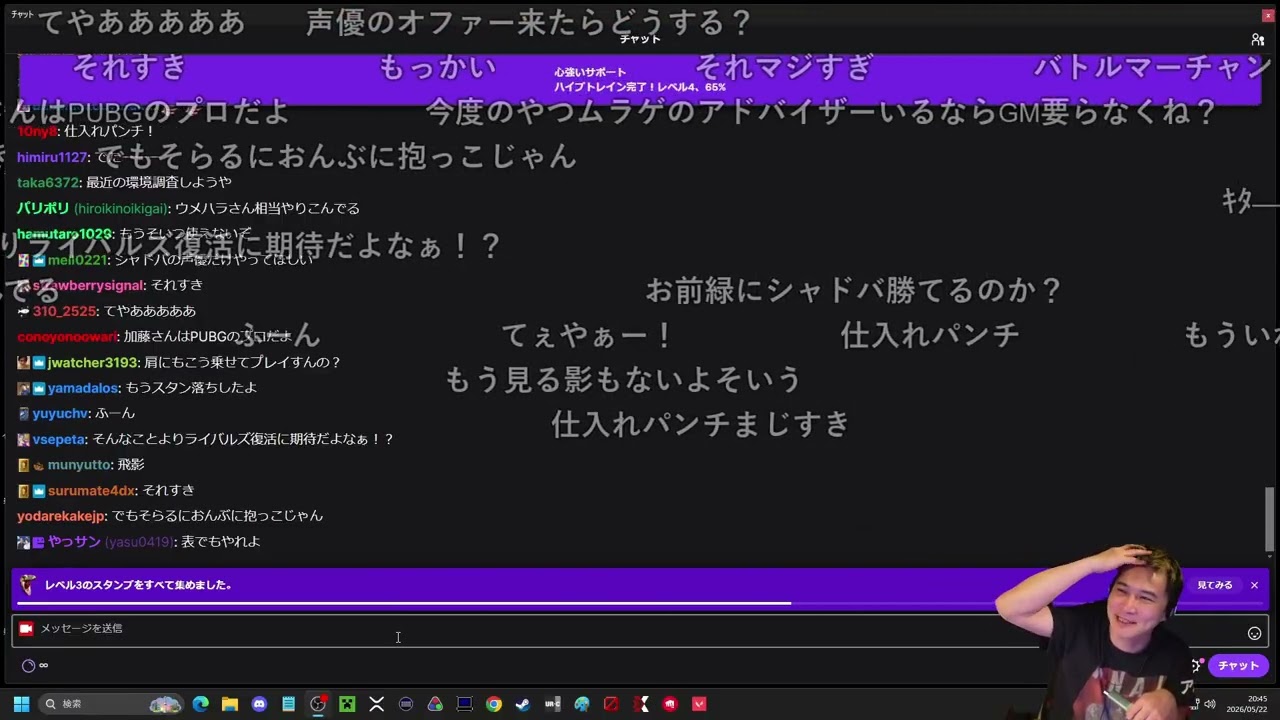Open the chat users list icon

click(1257, 40)
